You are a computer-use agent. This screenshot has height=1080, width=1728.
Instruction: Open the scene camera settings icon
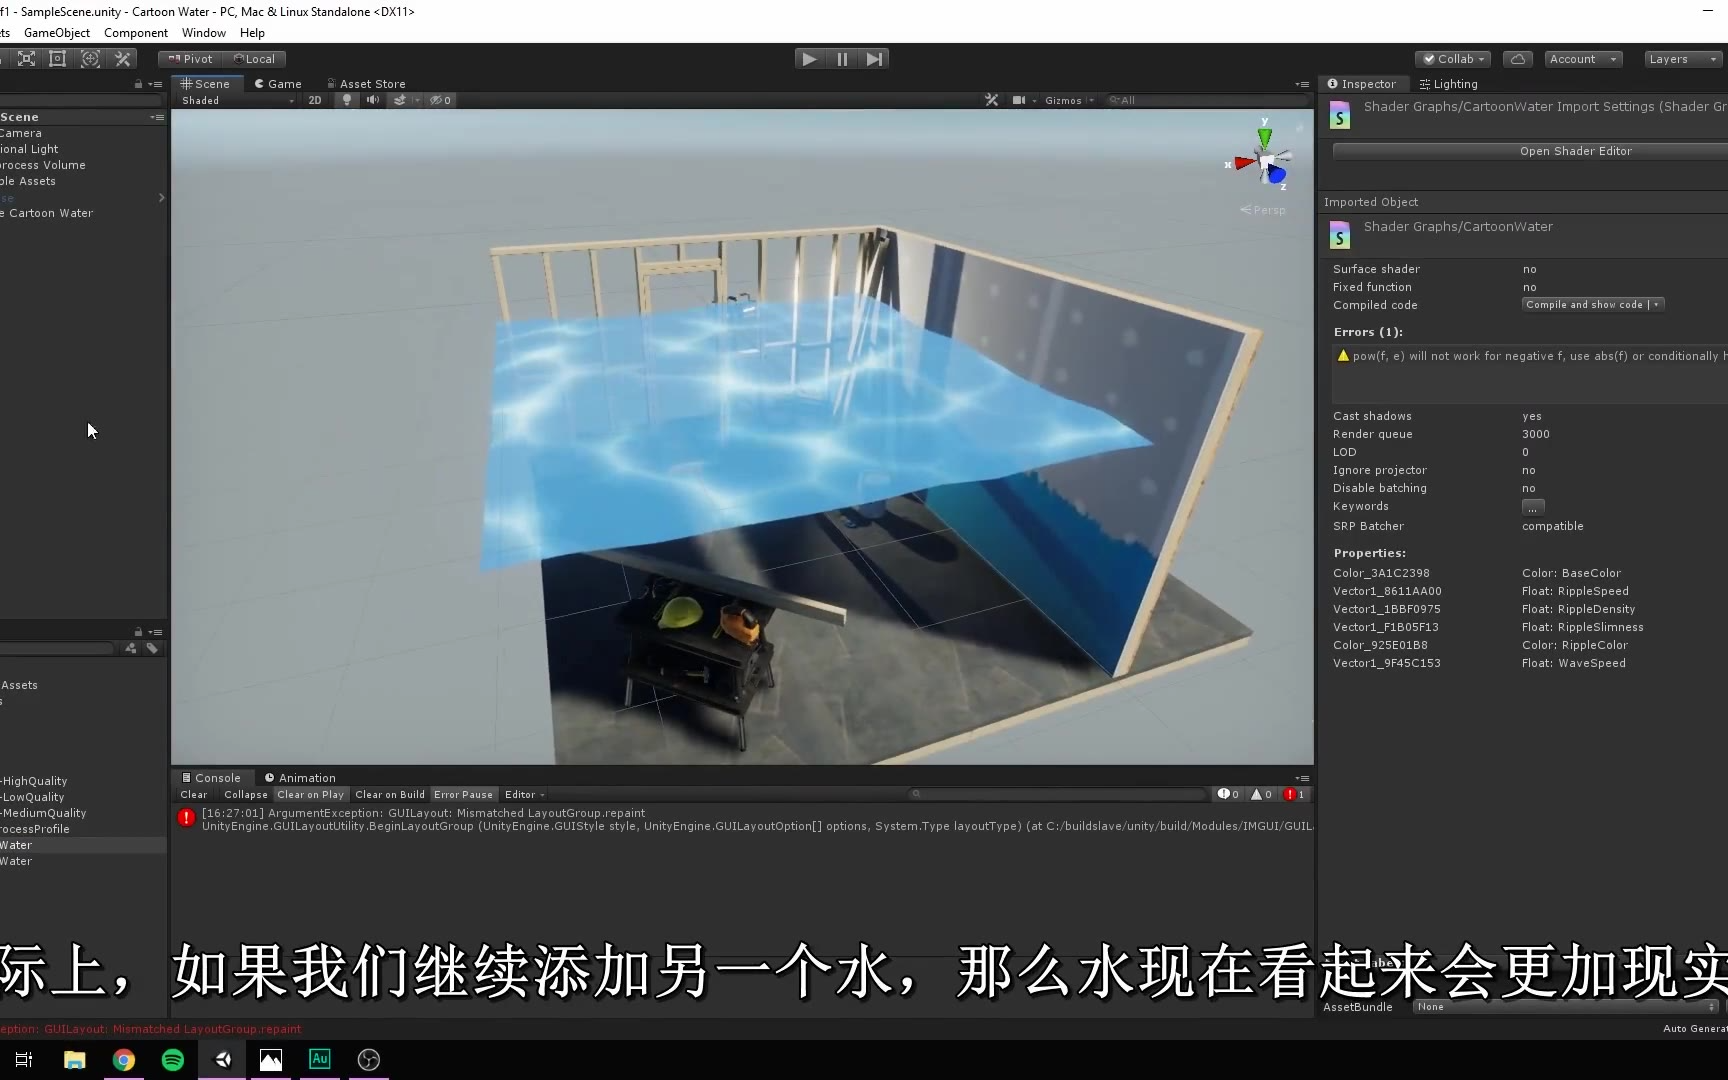click(1019, 100)
